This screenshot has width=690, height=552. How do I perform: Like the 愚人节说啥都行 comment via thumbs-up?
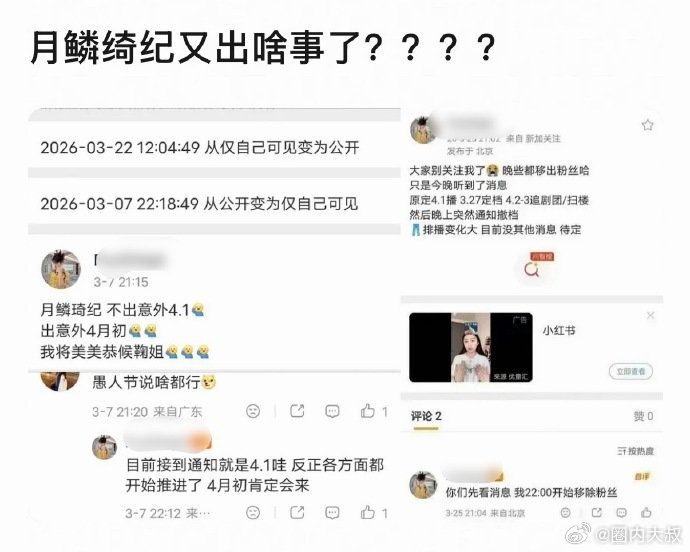click(368, 412)
